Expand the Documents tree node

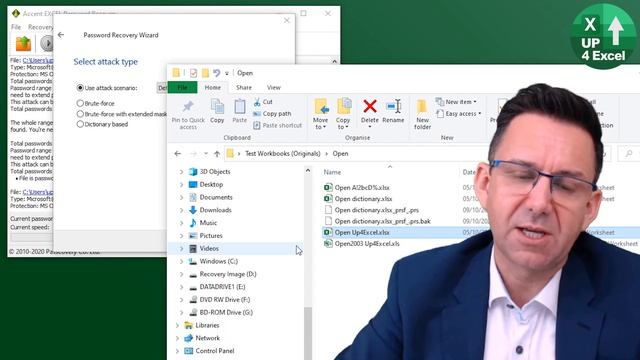pyautogui.click(x=182, y=197)
